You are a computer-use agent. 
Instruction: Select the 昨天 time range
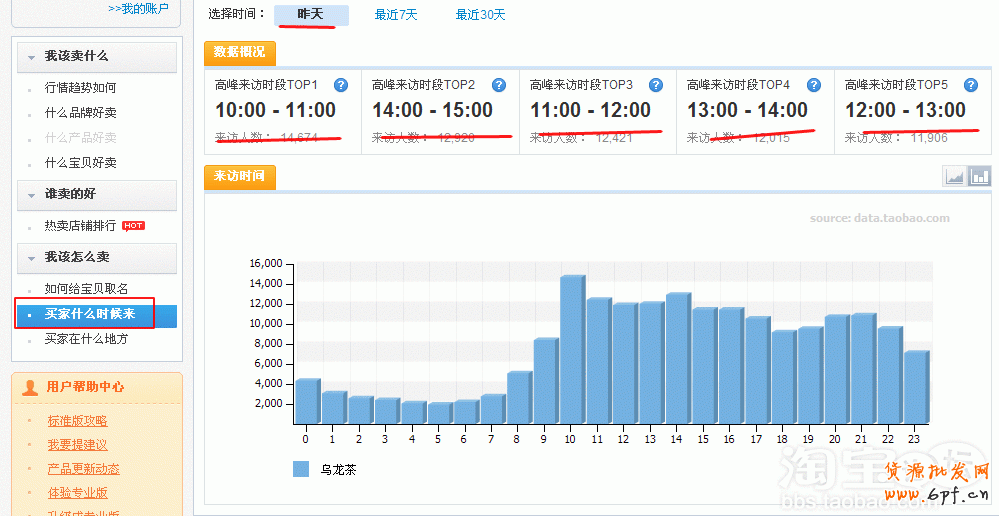point(311,15)
